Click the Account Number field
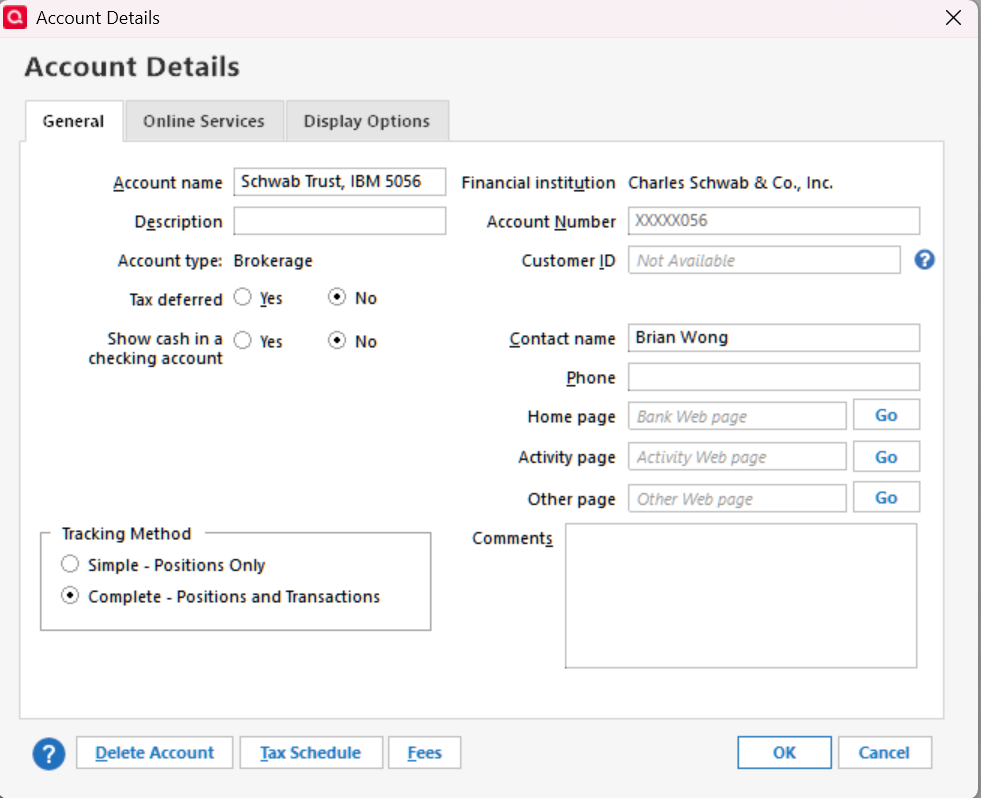Screen dimensions: 981x798 click(x=774, y=221)
